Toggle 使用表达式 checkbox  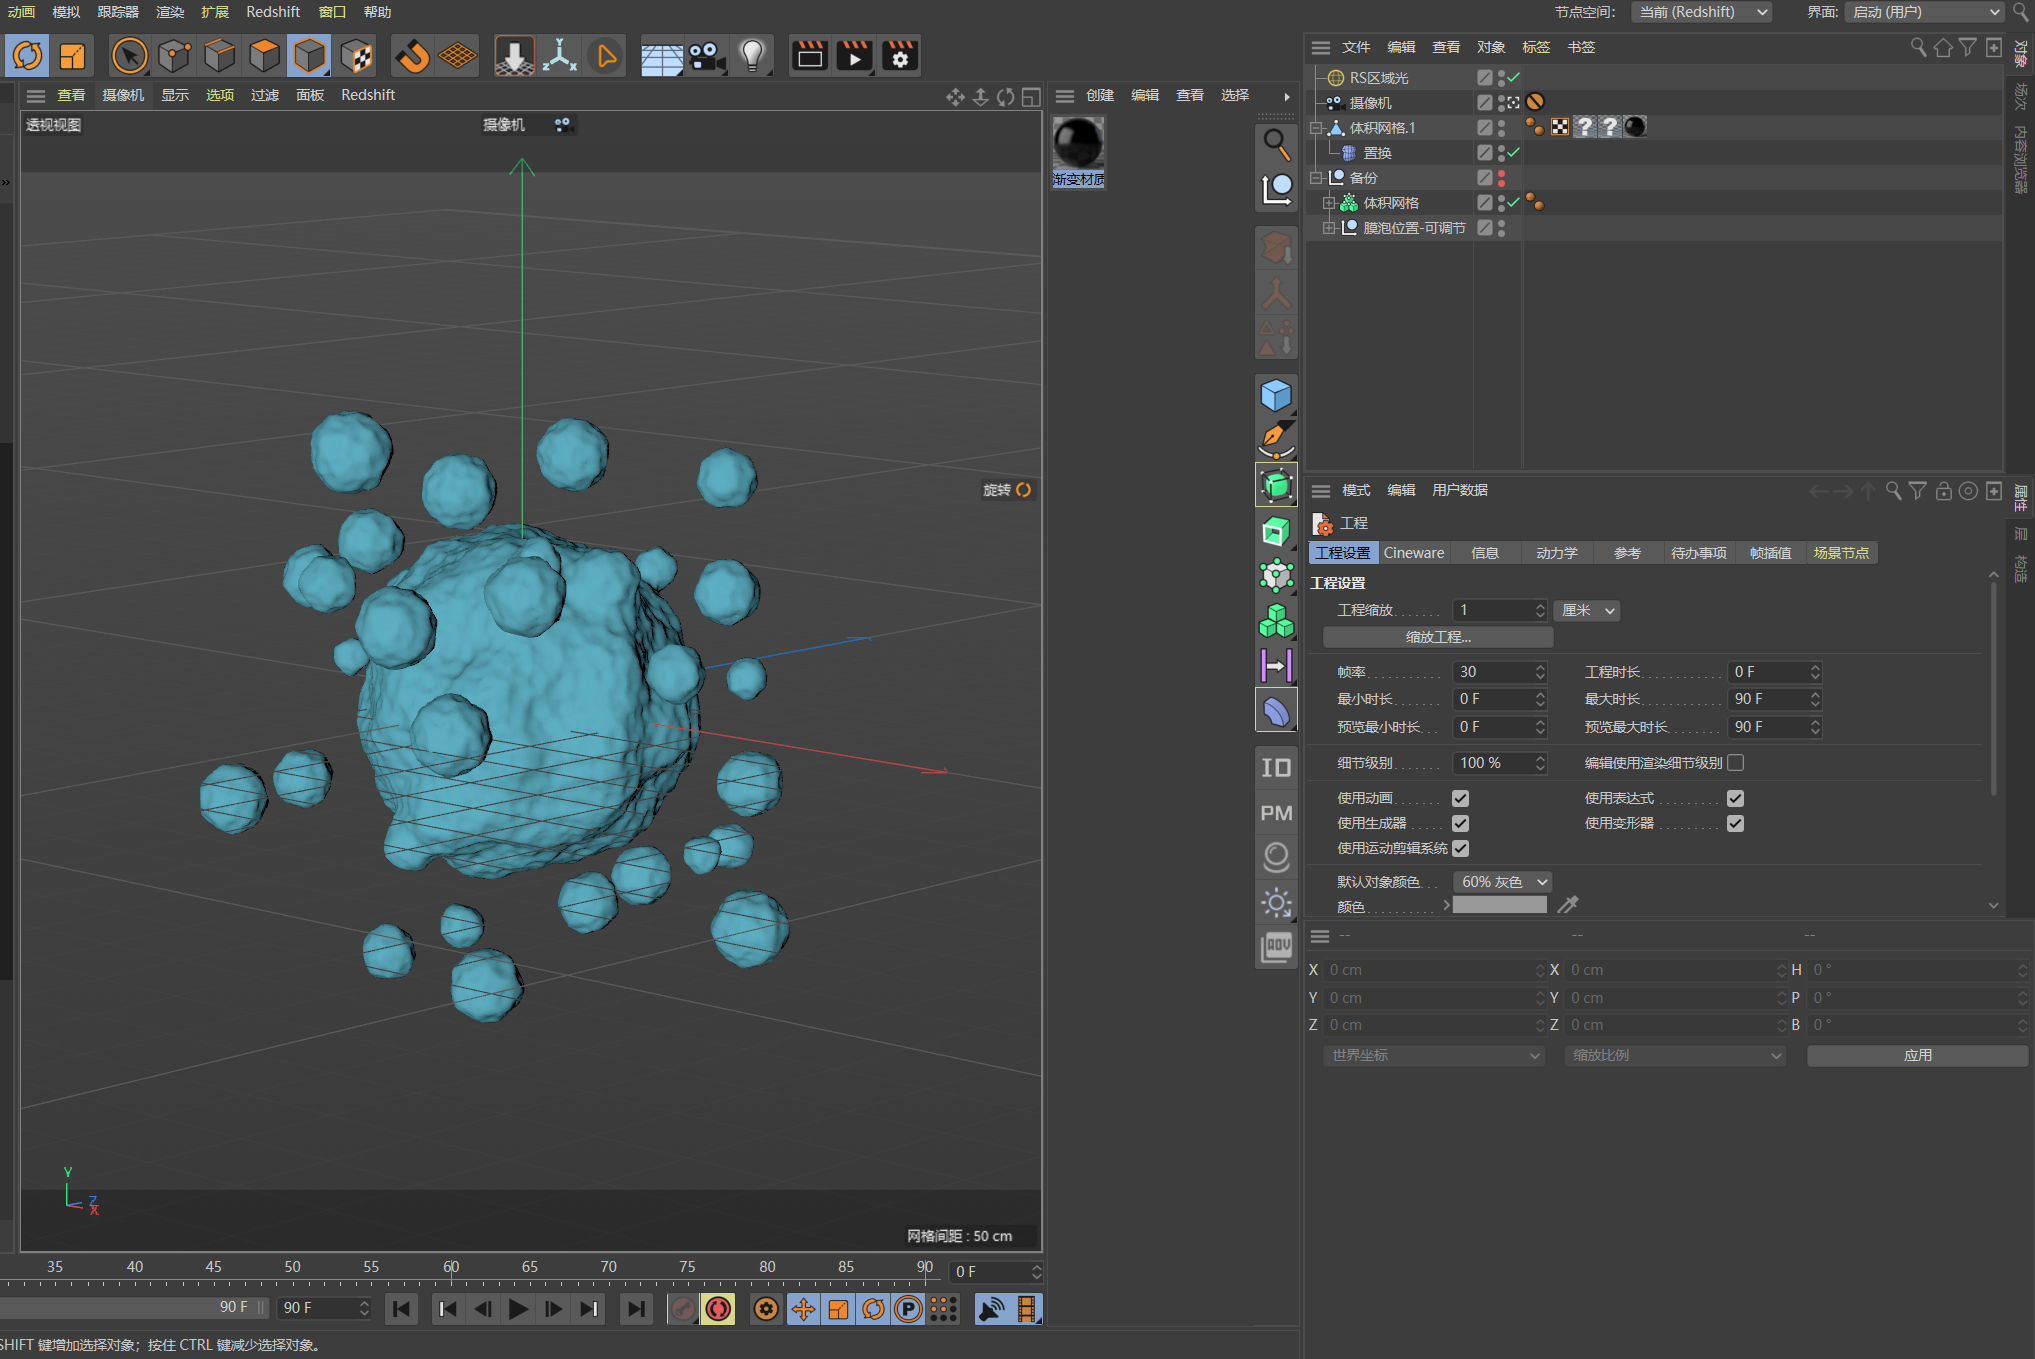pyautogui.click(x=1735, y=798)
